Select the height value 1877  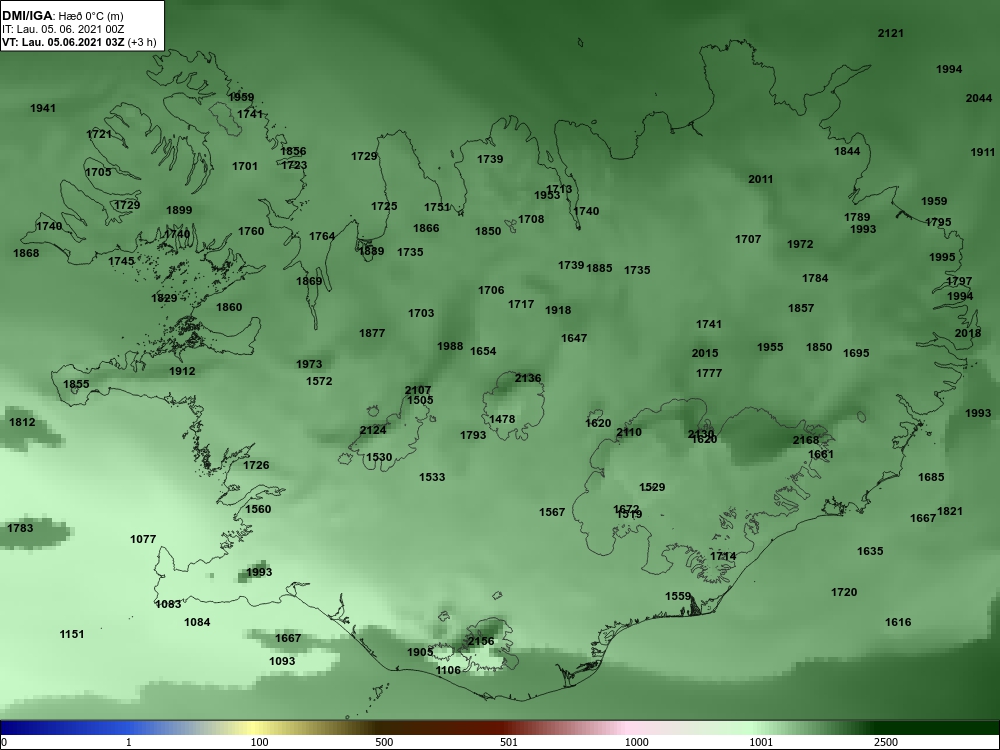[372, 334]
